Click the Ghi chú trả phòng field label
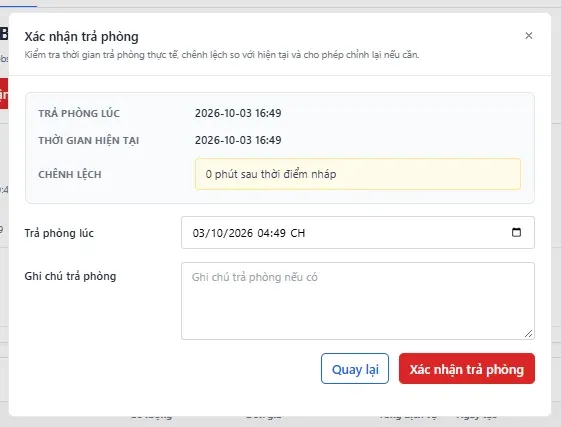This screenshot has width=561, height=427. coord(70,276)
